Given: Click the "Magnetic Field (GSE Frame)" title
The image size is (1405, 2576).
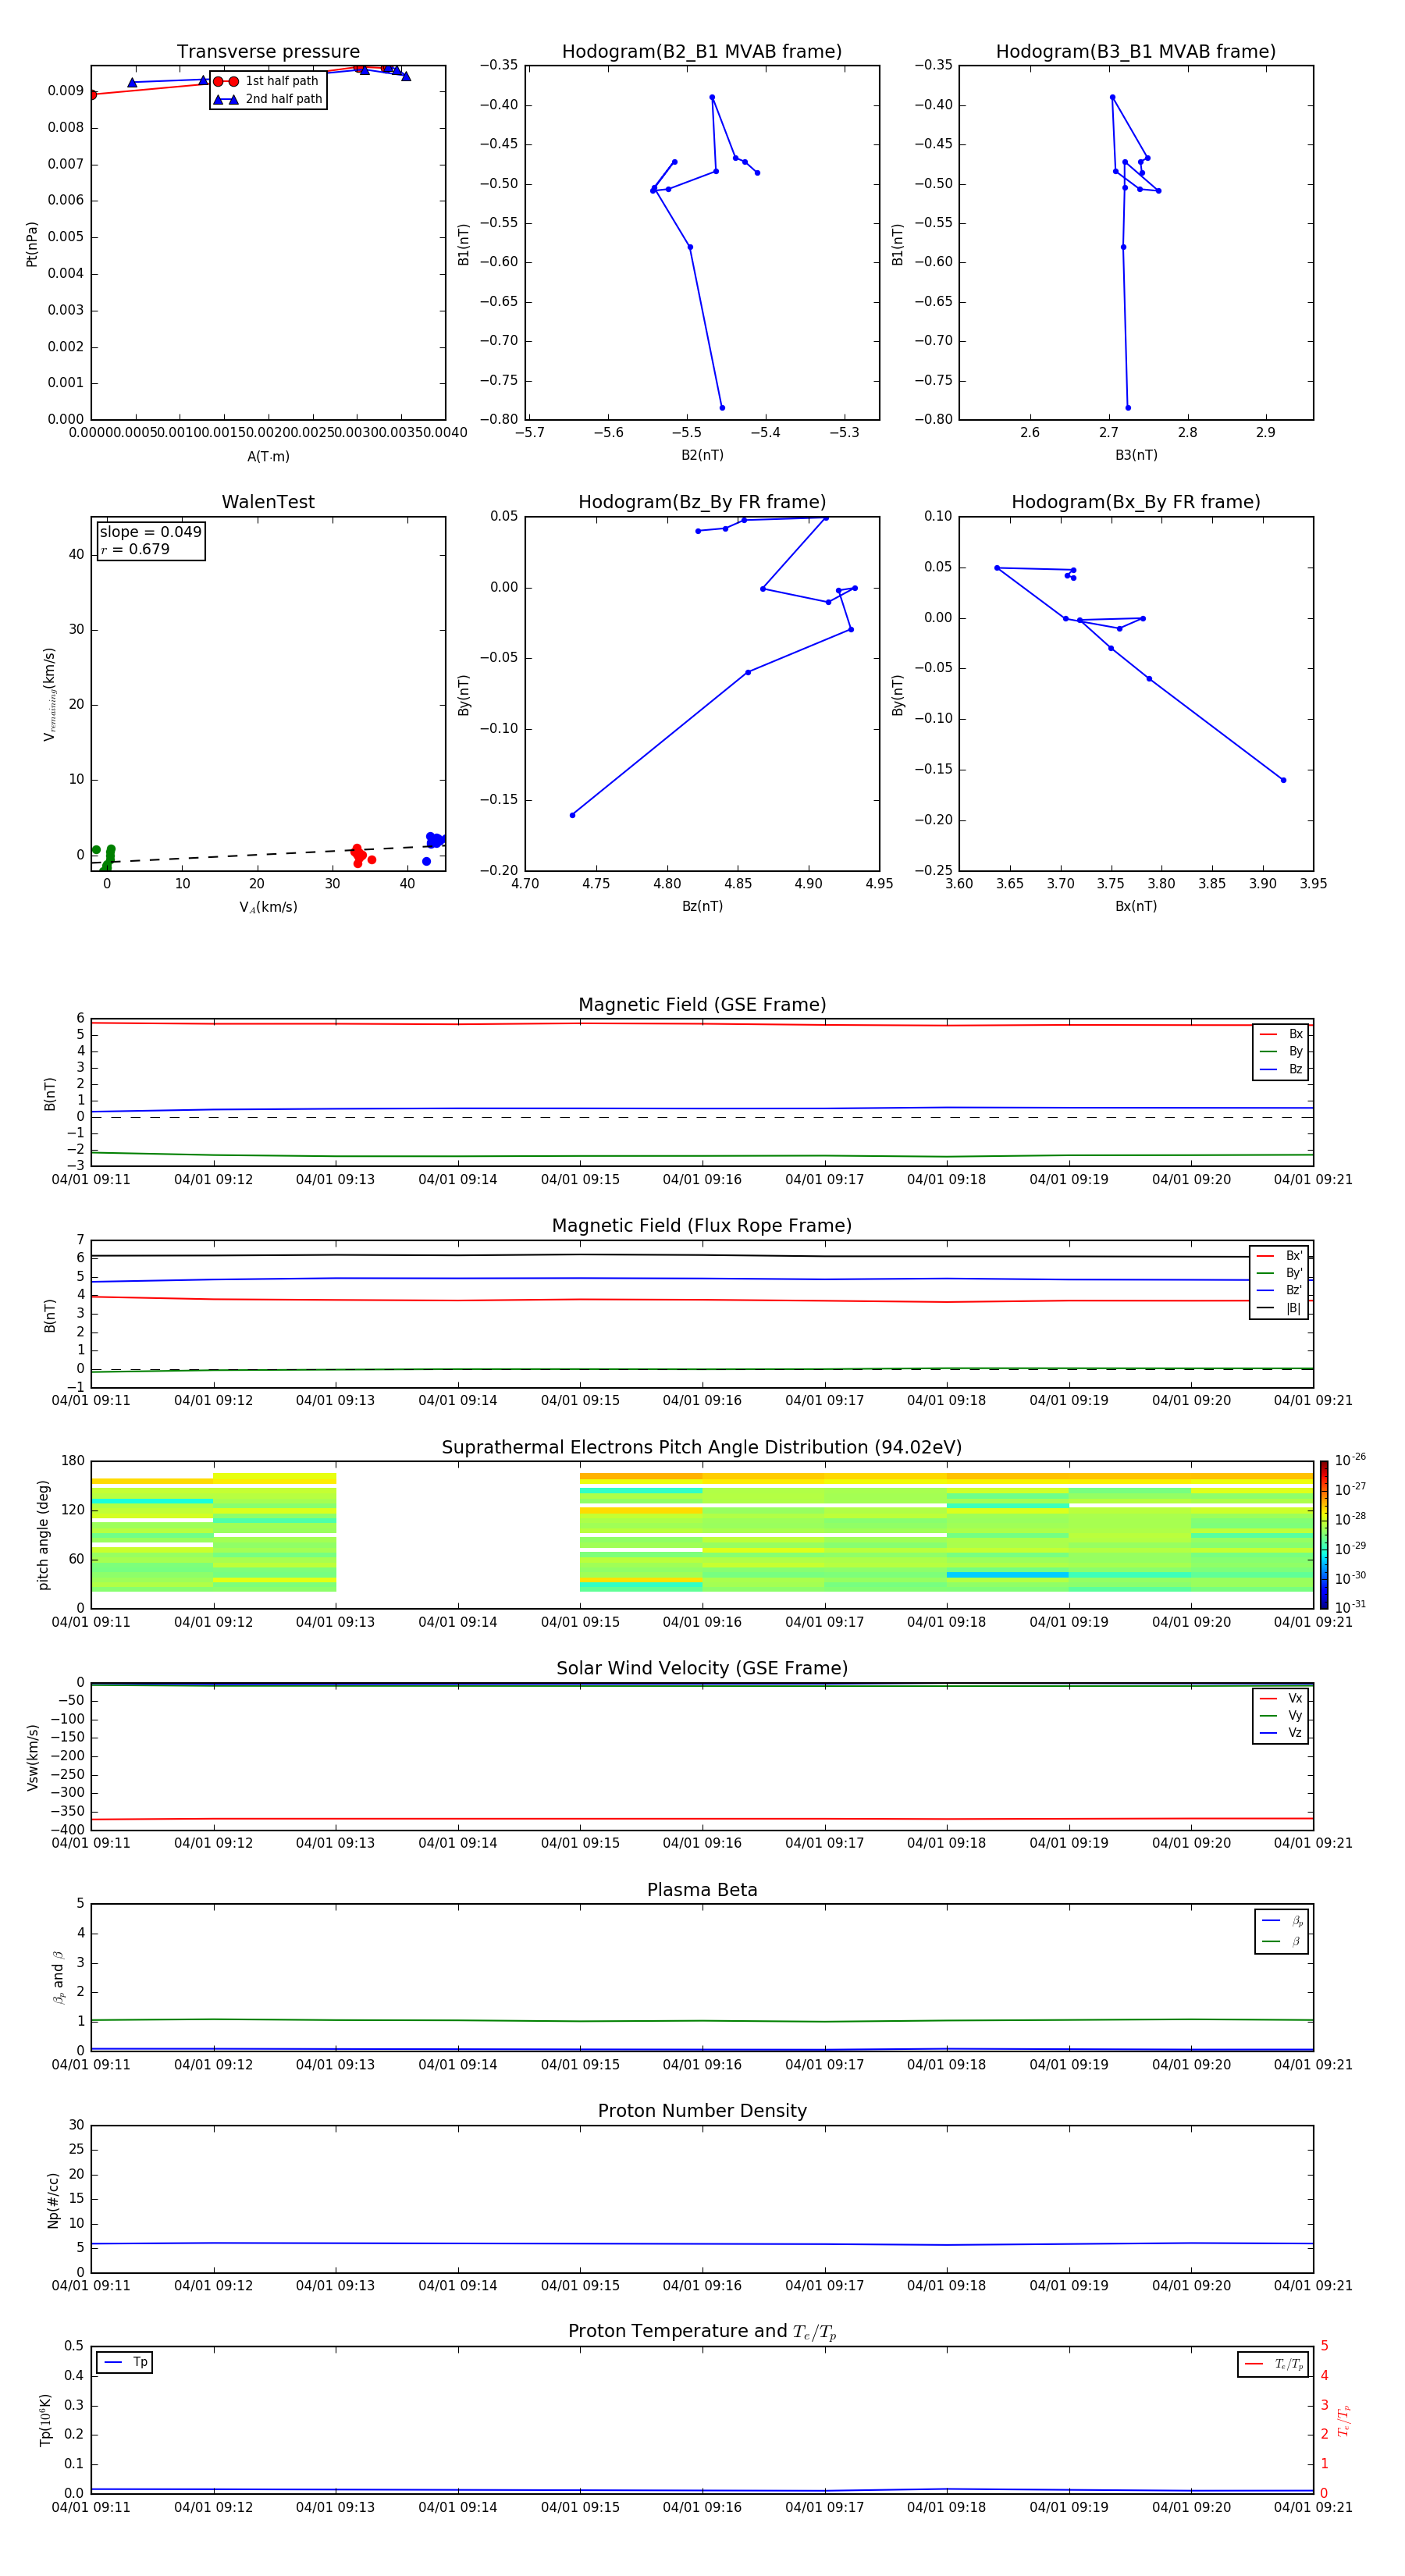Looking at the screenshot, I should point(702,1005).
